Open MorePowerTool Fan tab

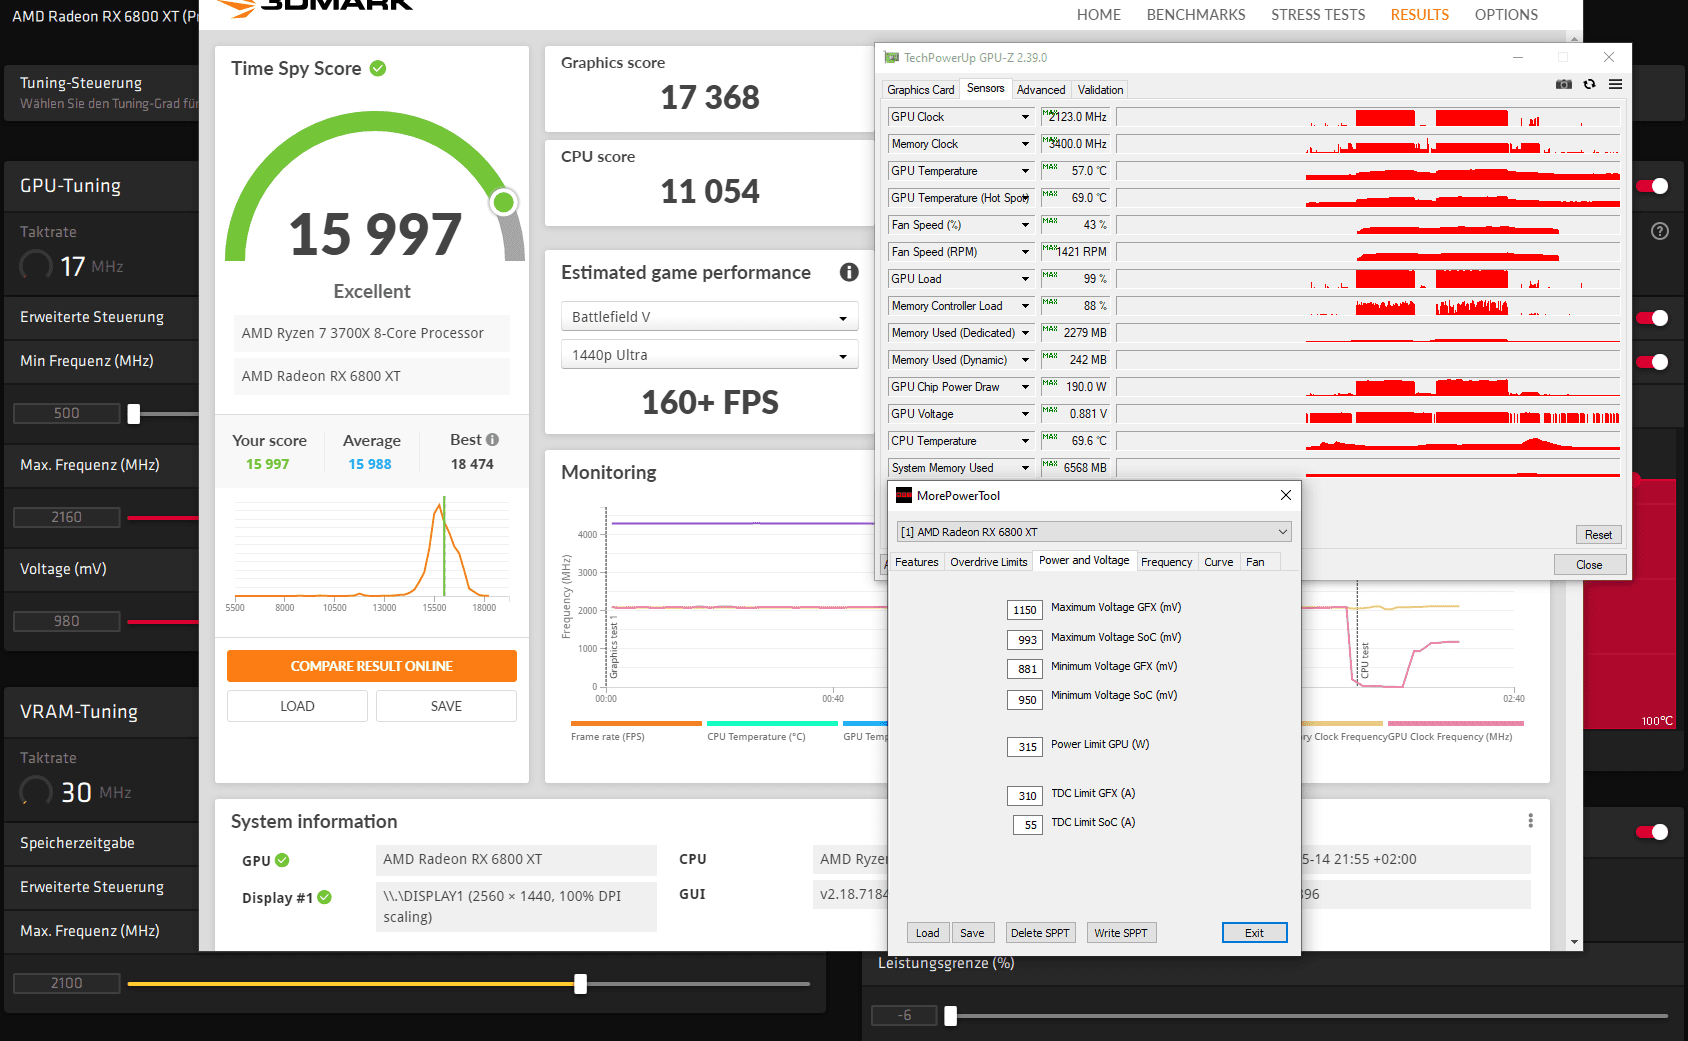pos(1255,562)
